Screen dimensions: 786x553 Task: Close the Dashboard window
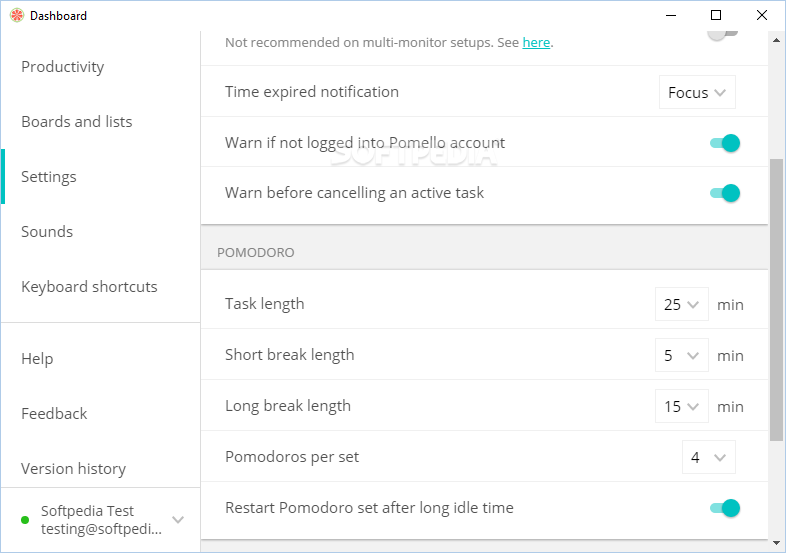[x=761, y=16]
